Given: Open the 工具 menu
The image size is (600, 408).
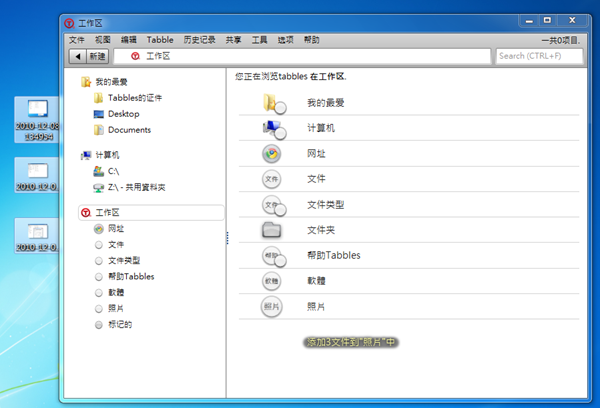Looking at the screenshot, I should pyautogui.click(x=259, y=40).
